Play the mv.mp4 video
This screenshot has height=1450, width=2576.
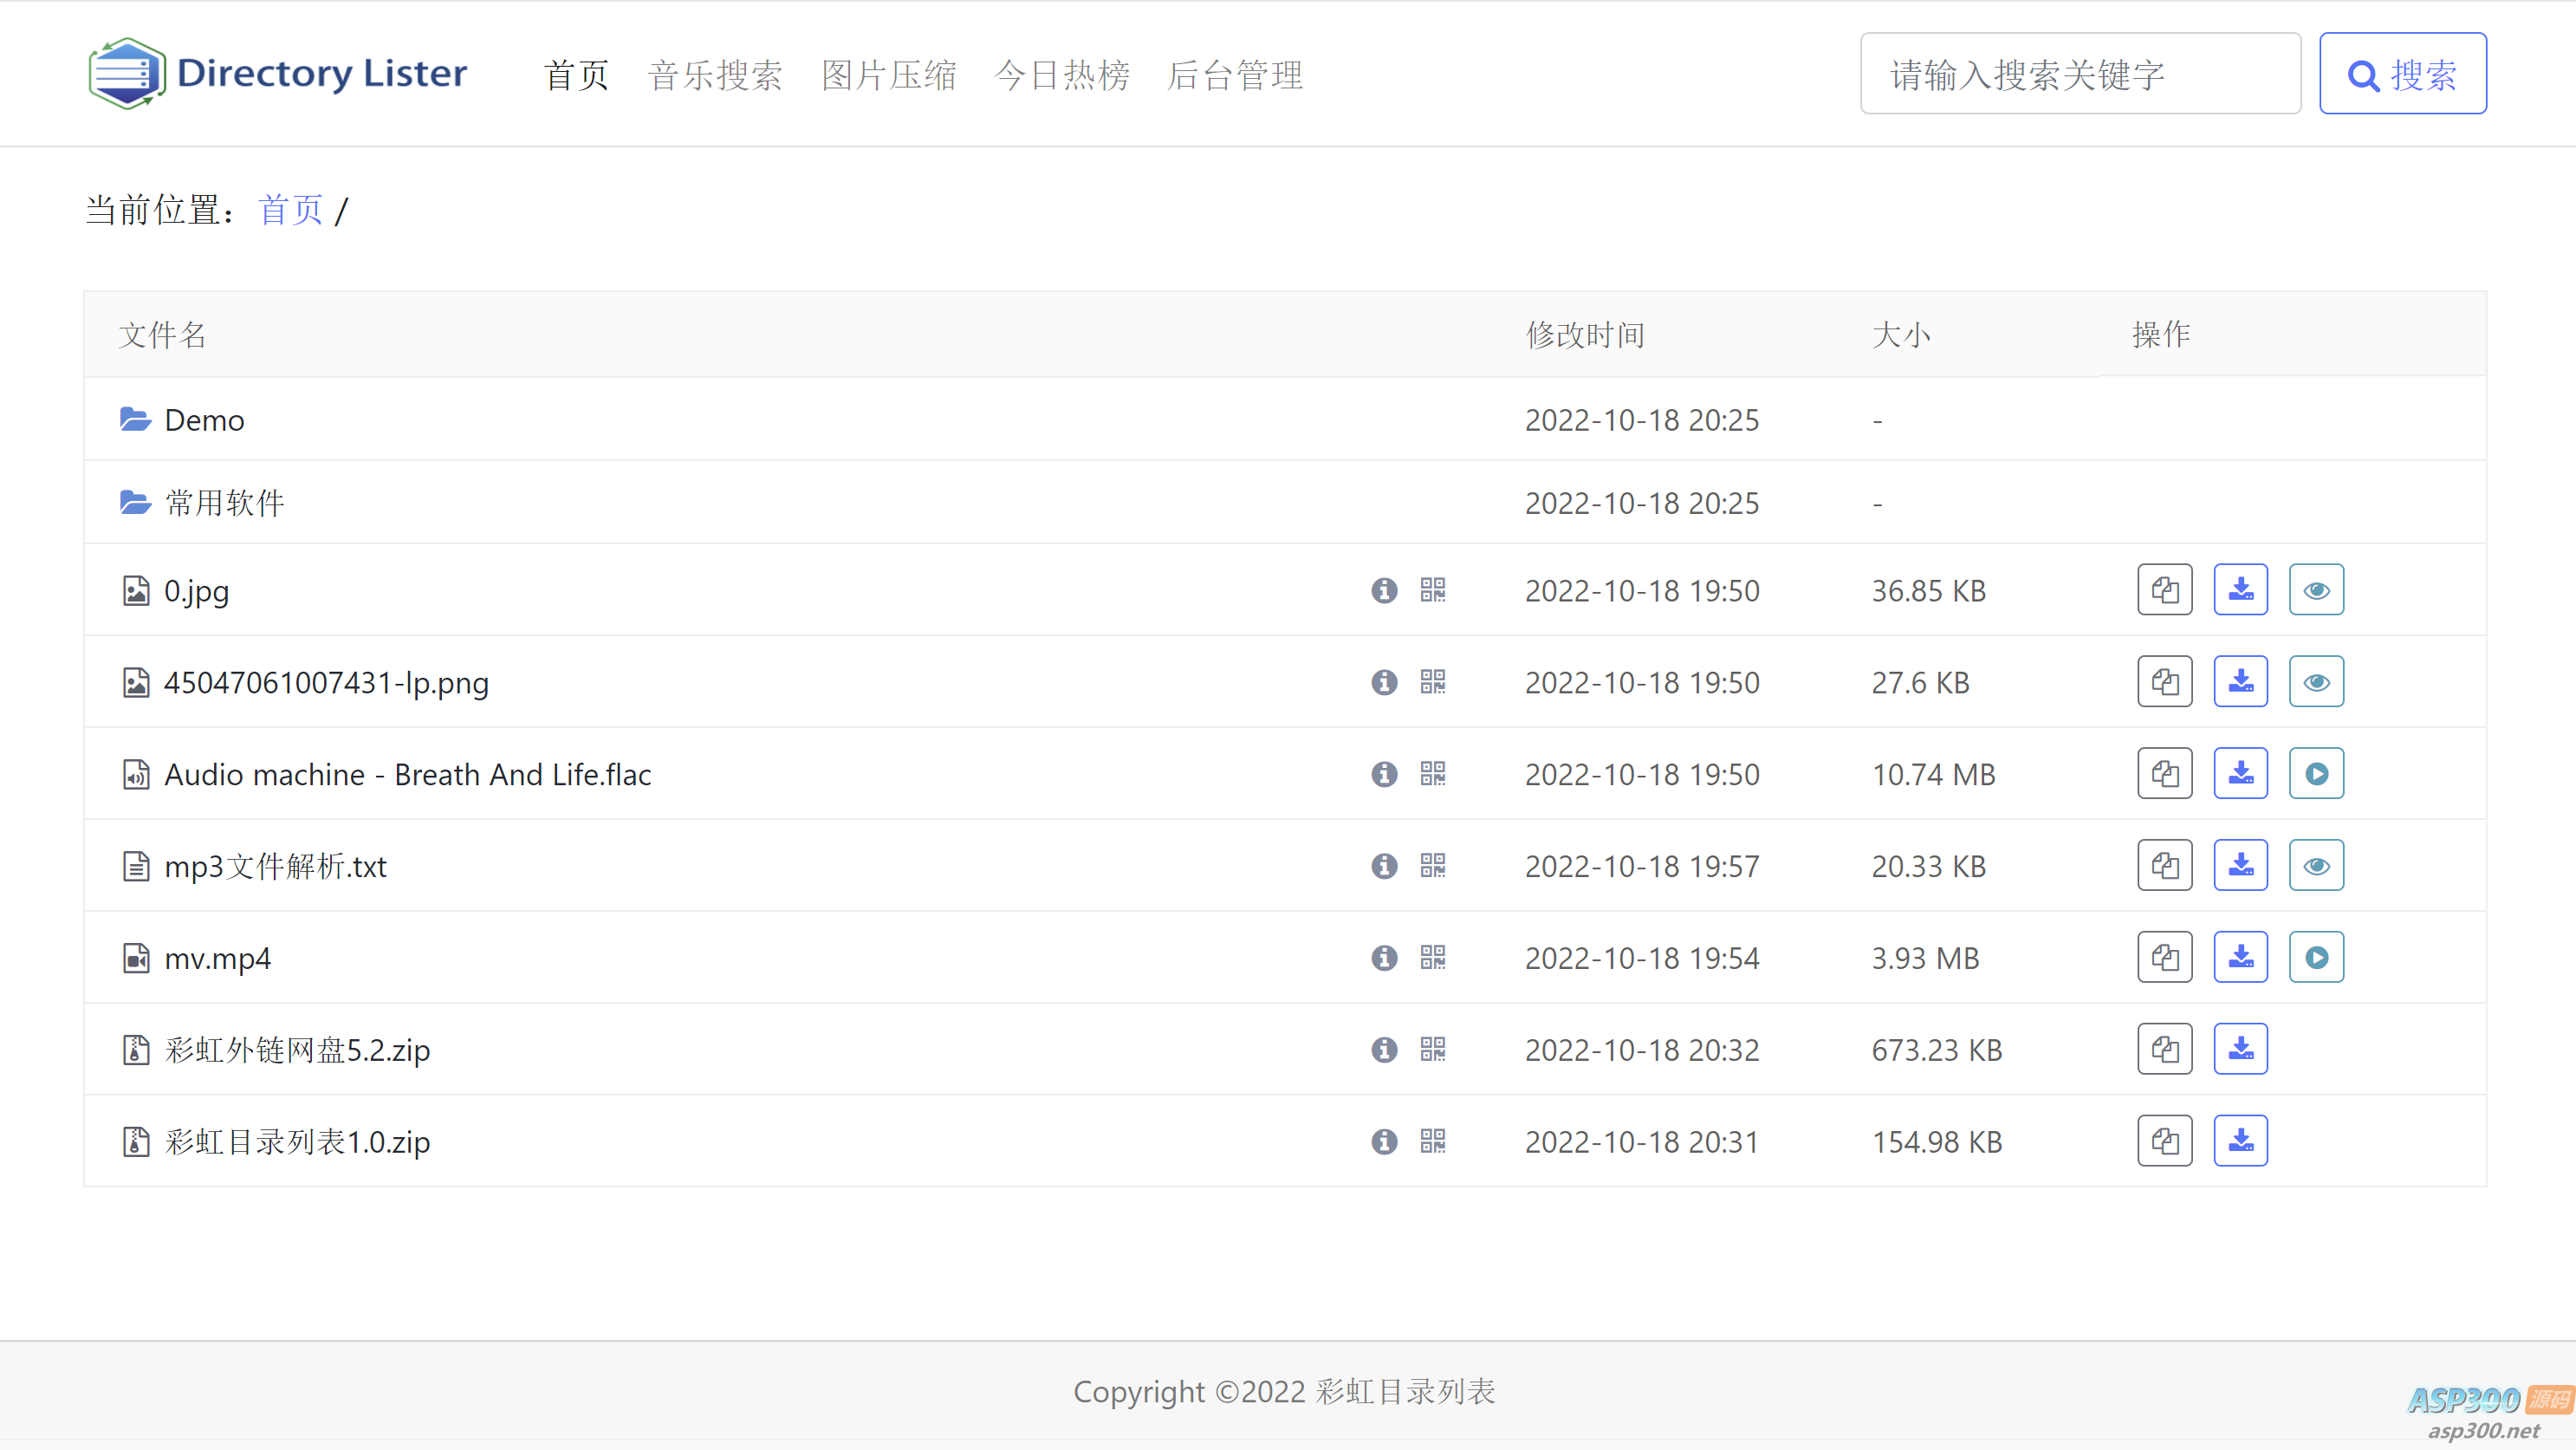(2316, 958)
